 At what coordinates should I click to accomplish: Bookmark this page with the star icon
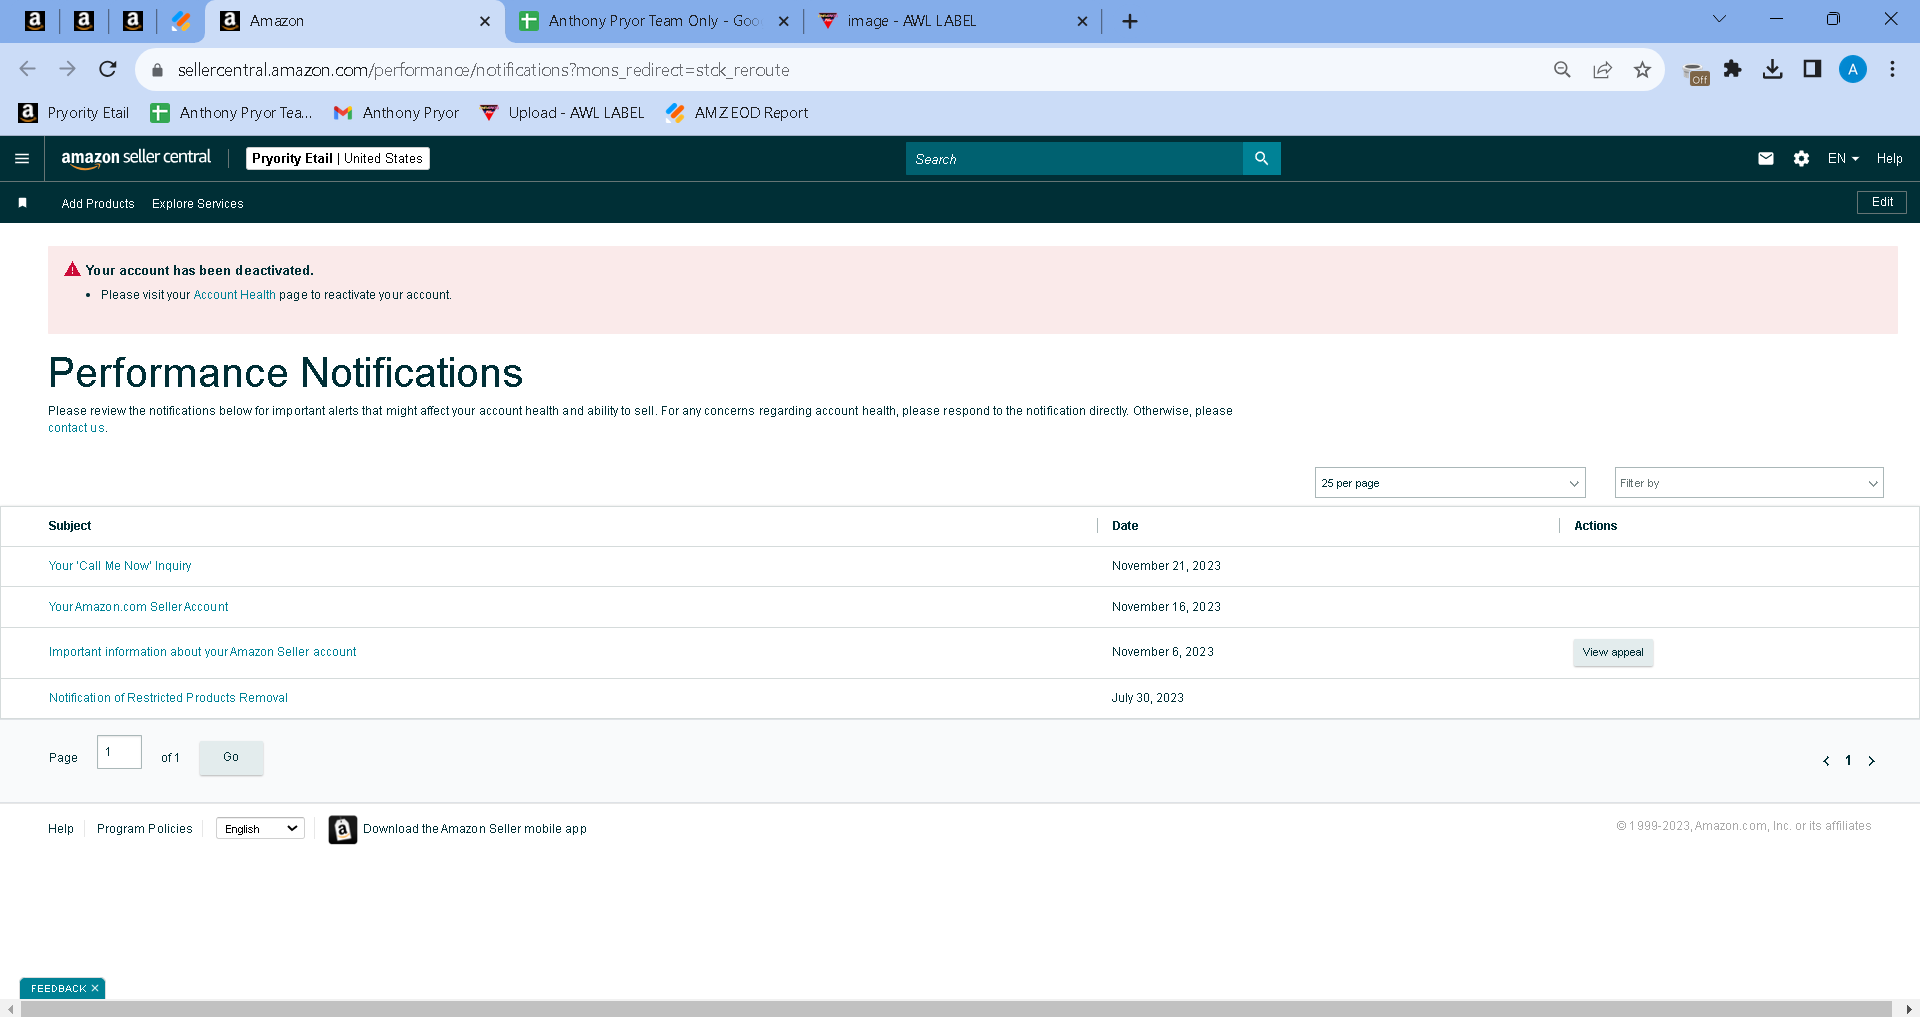click(x=1642, y=70)
